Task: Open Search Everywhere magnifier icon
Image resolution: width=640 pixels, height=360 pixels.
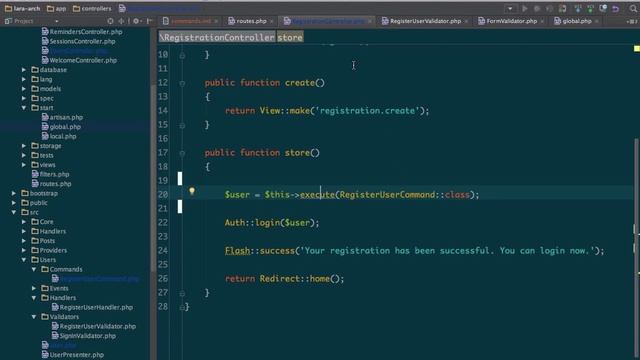Action: point(633,9)
